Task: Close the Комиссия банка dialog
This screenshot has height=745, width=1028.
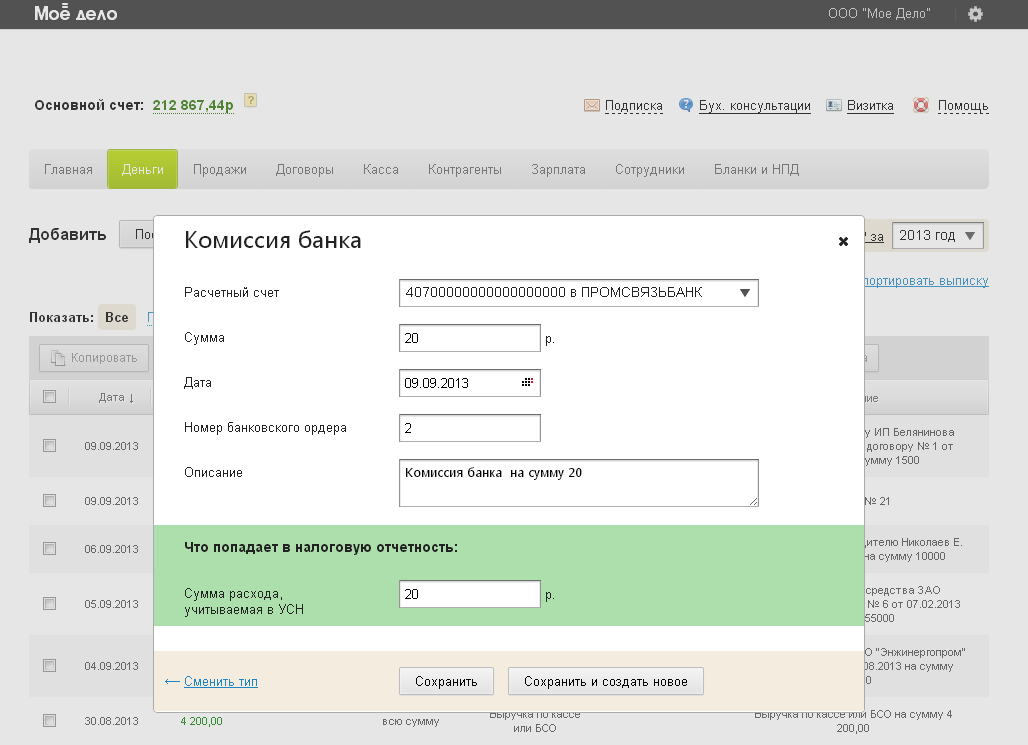Action: (843, 241)
